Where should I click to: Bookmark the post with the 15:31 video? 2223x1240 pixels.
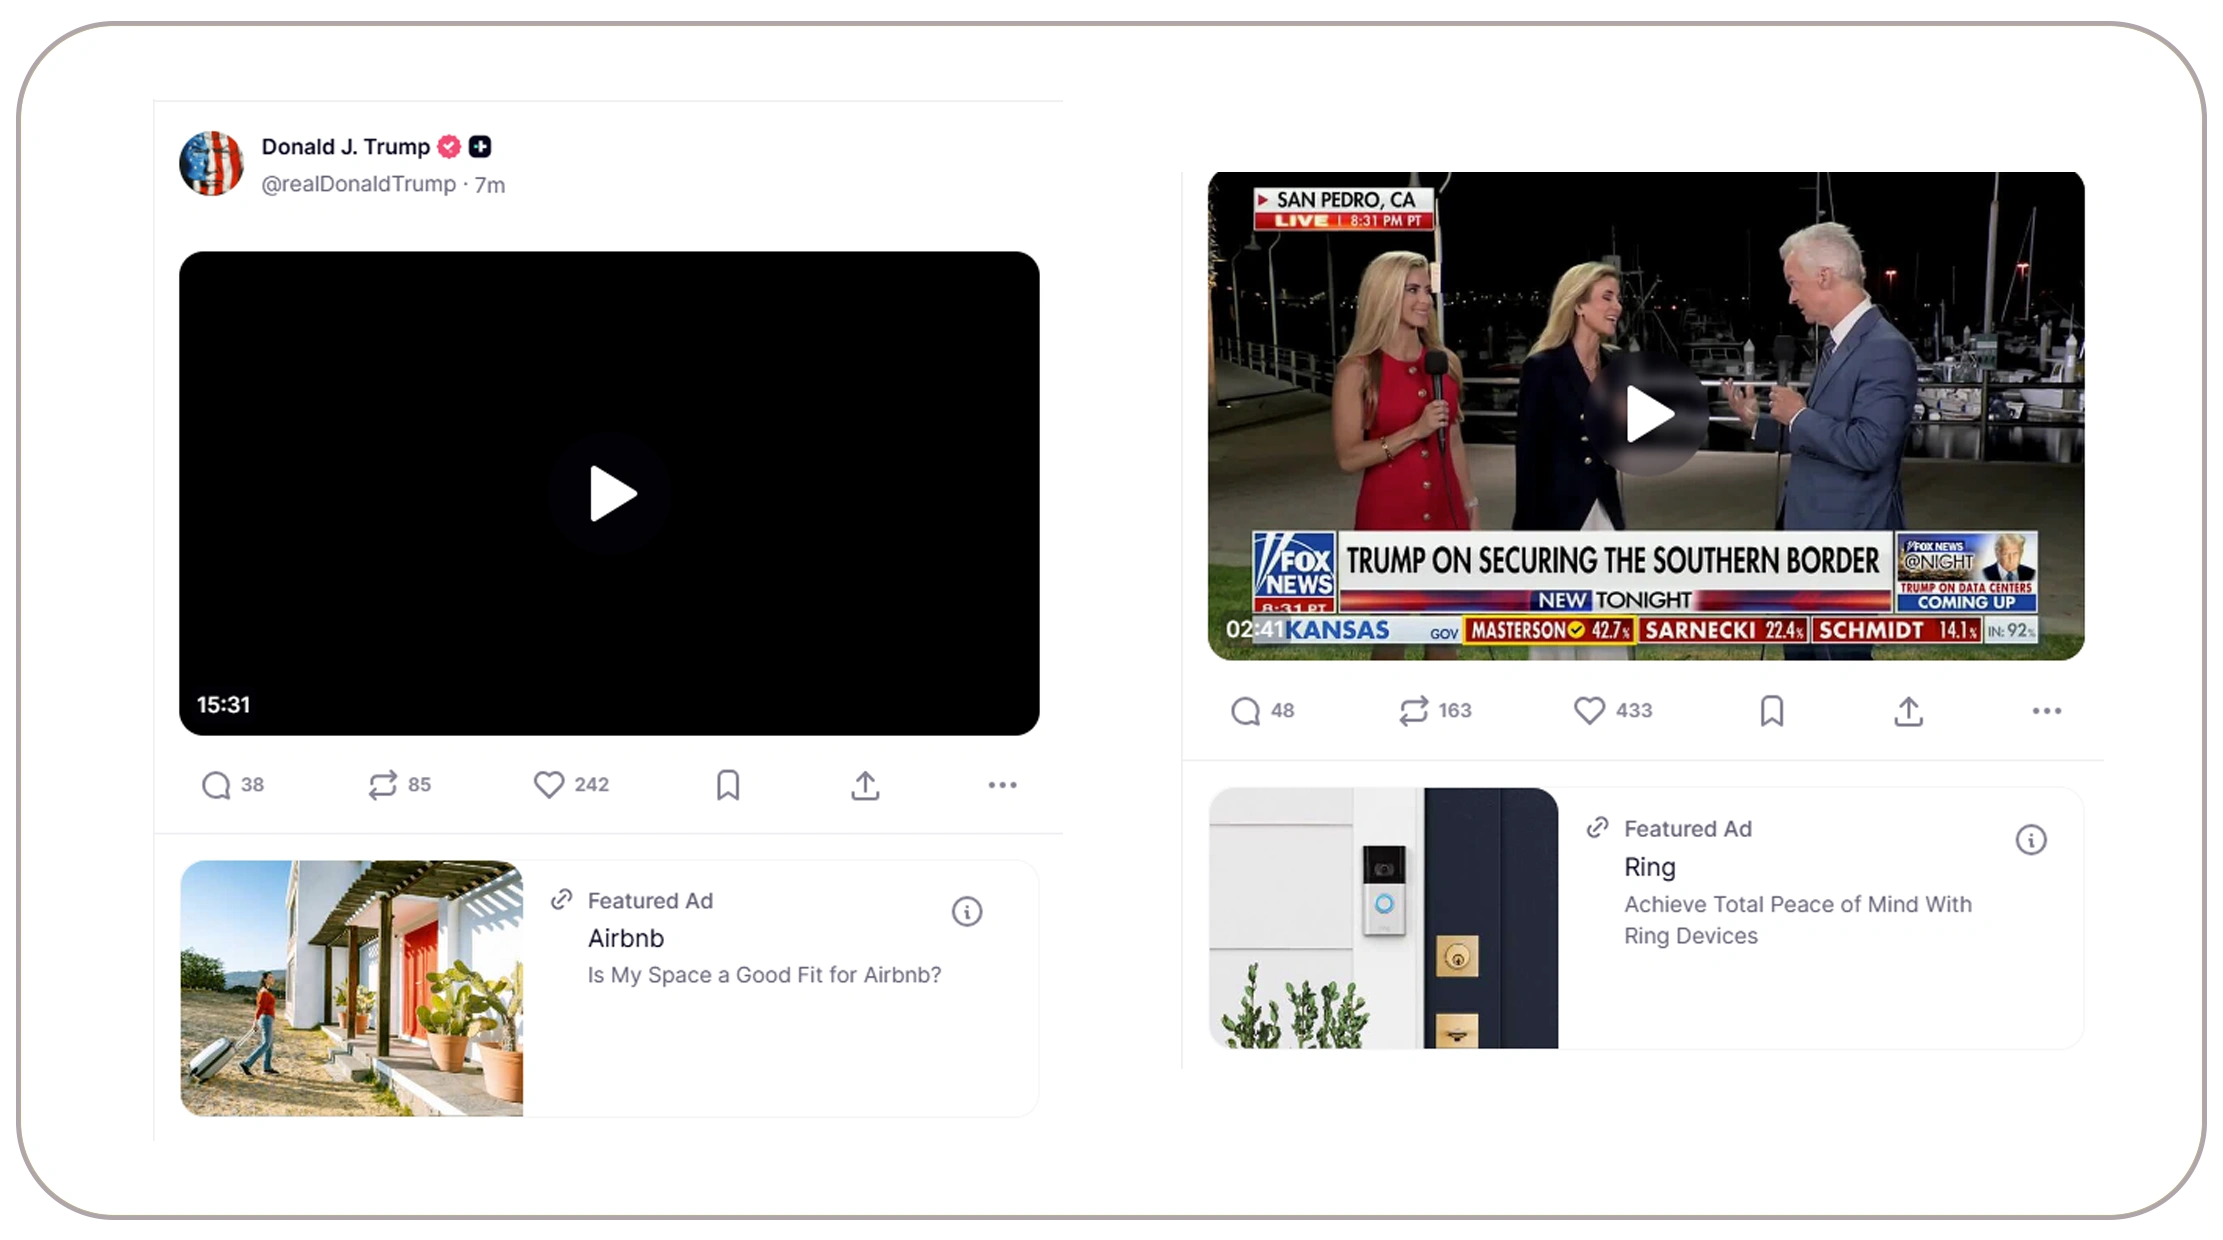[x=728, y=785]
